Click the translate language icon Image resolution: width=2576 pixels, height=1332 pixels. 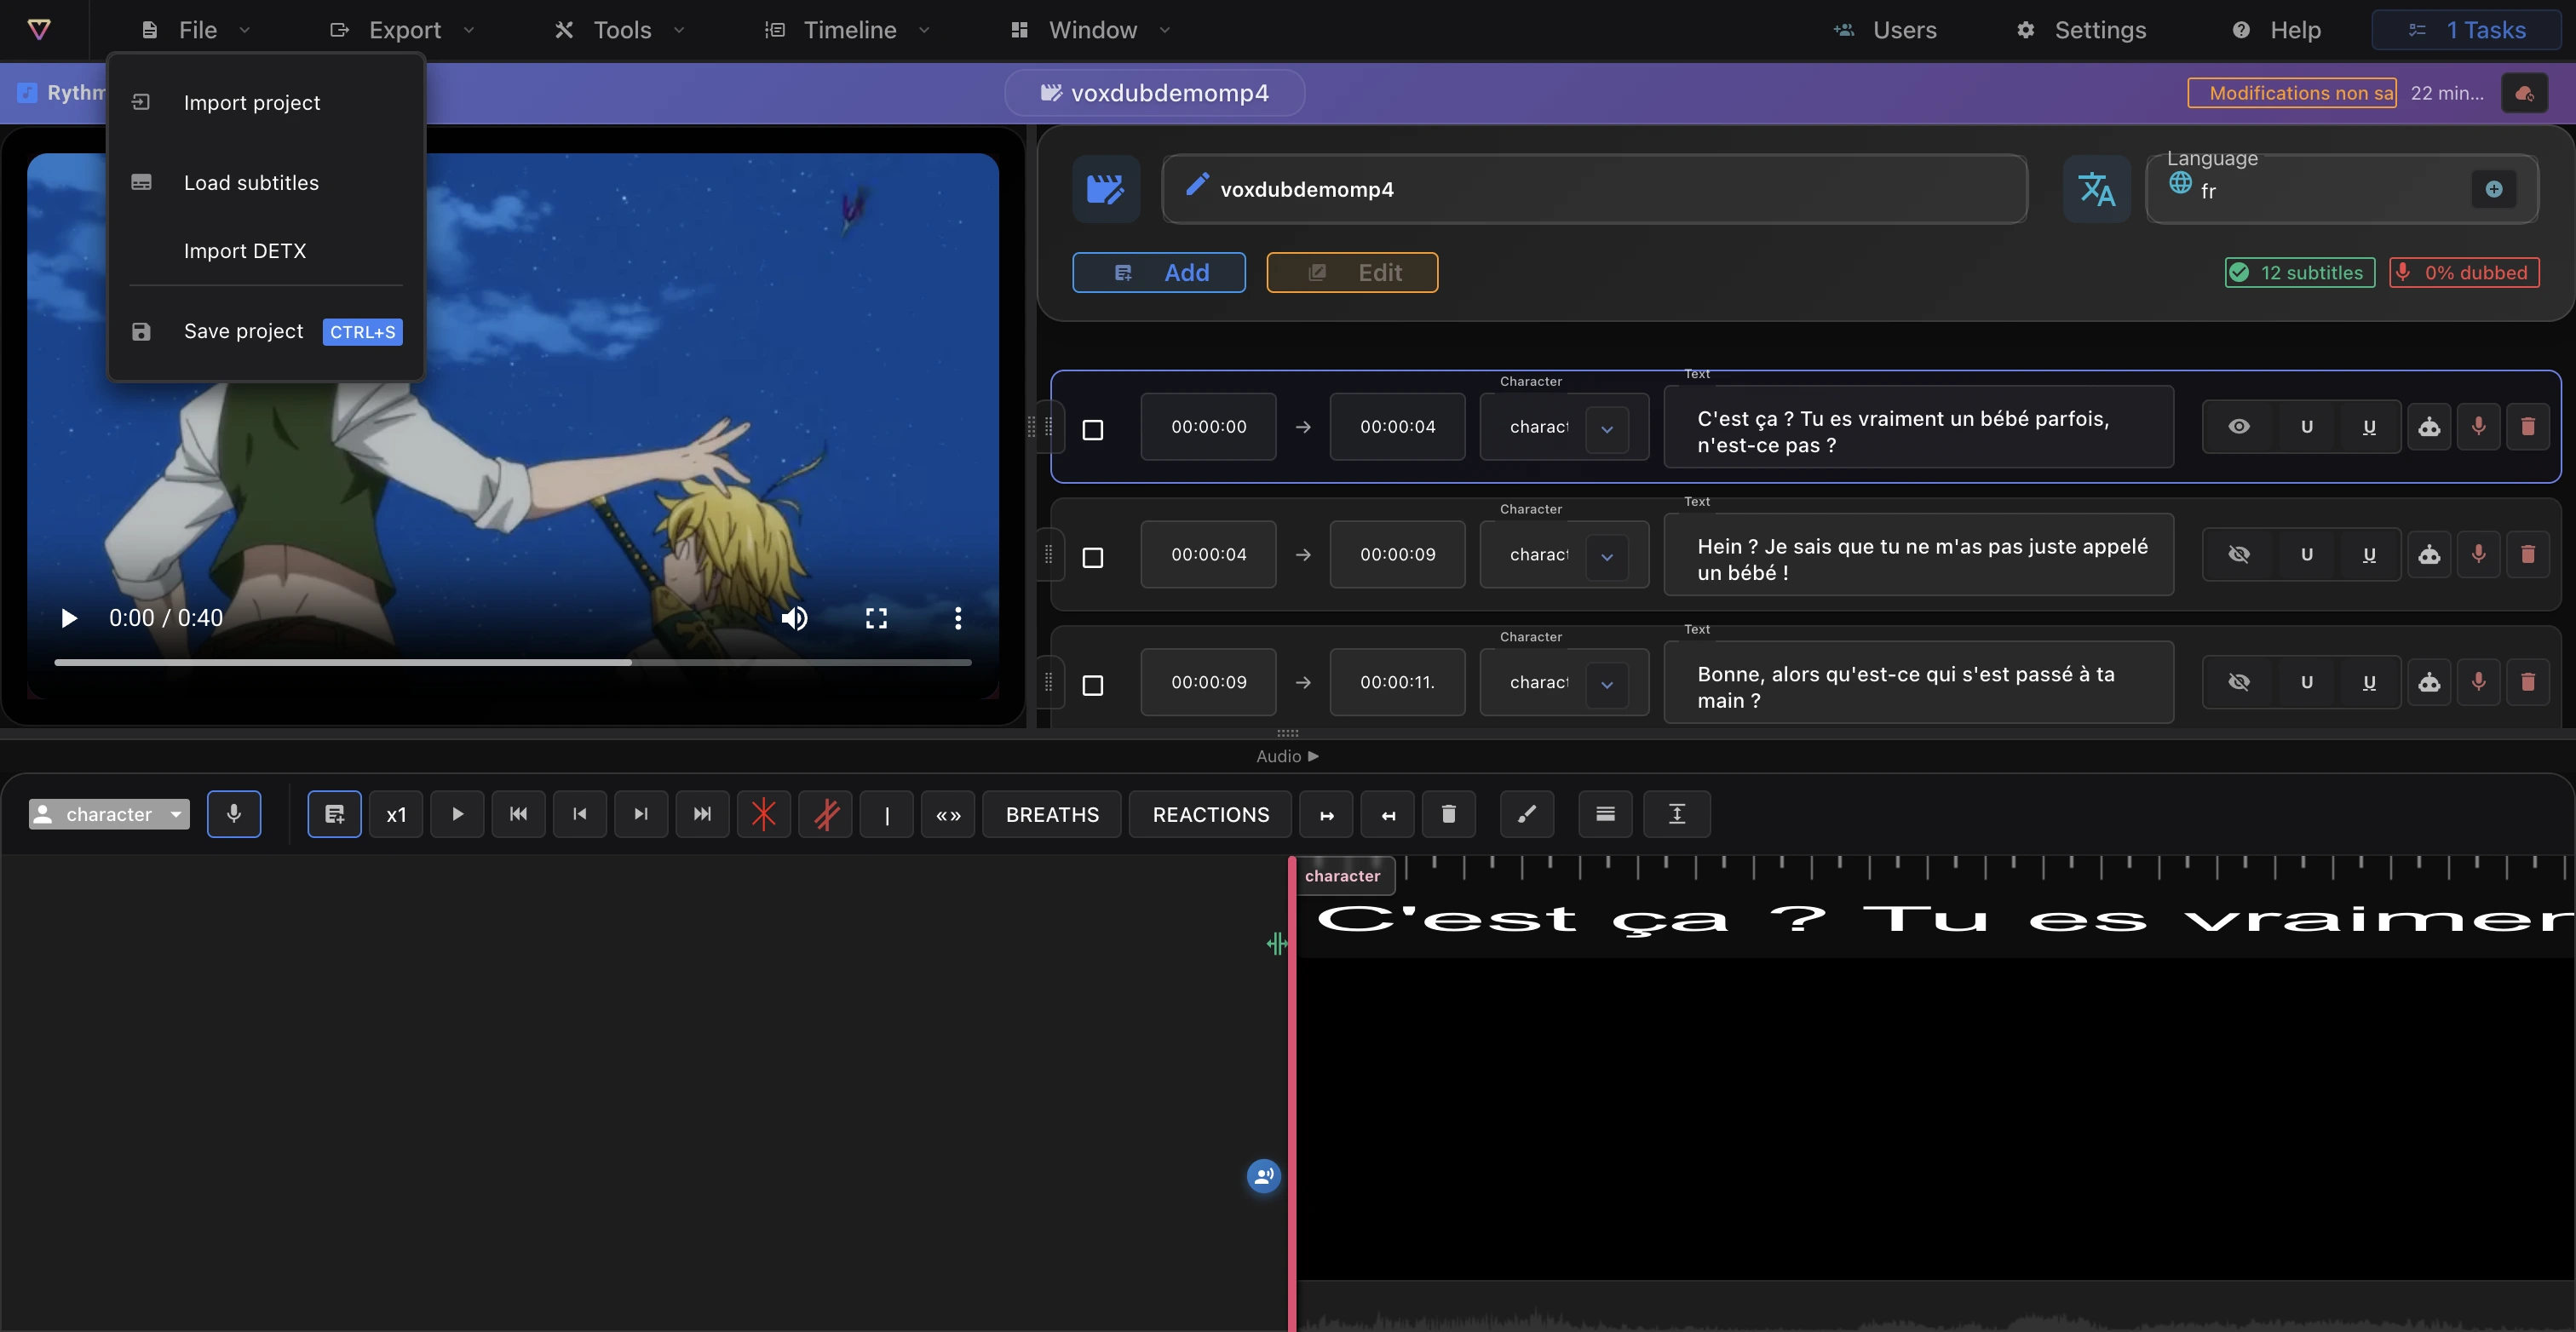point(2097,189)
